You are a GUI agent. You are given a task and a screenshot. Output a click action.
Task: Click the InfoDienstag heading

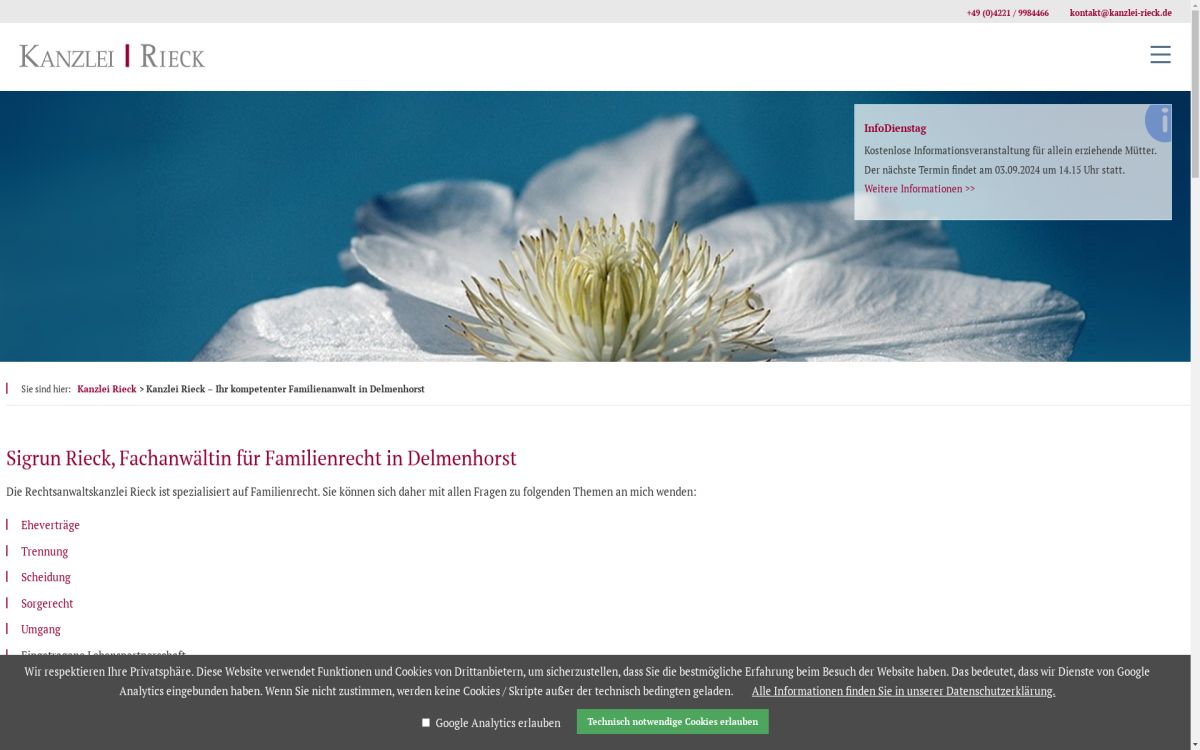click(x=895, y=128)
